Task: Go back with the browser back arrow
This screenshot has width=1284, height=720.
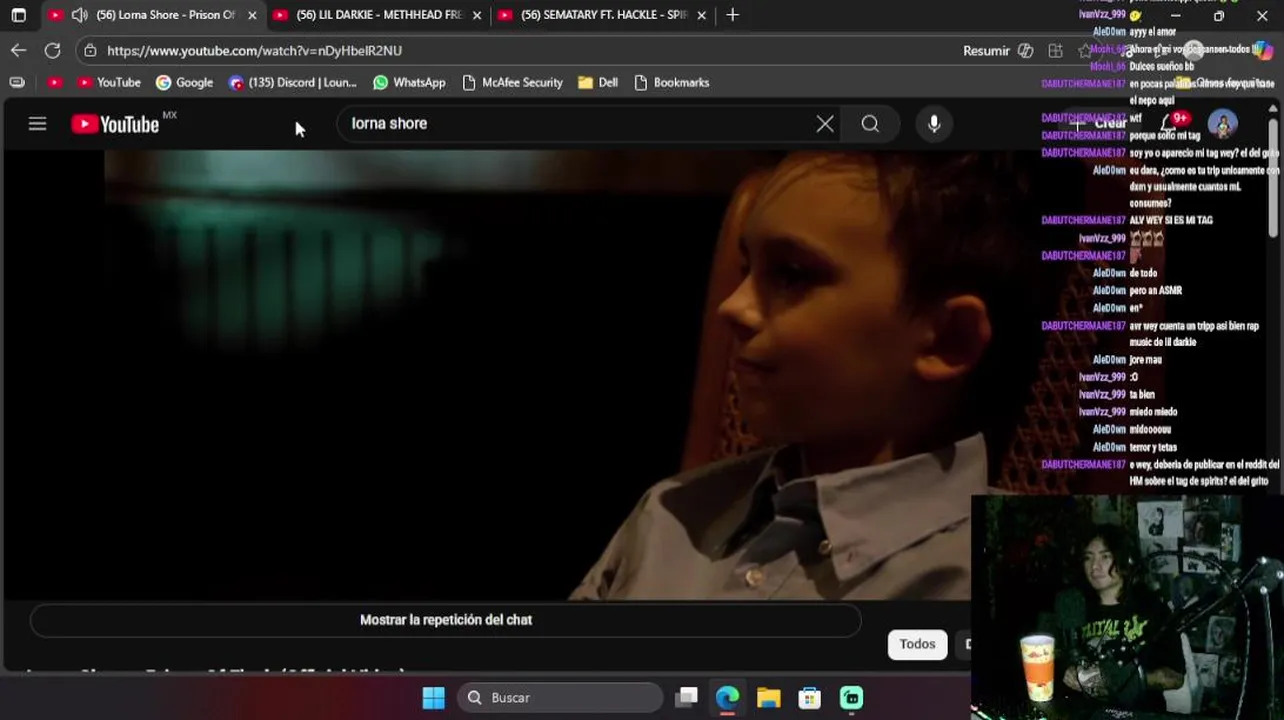Action: 19,50
